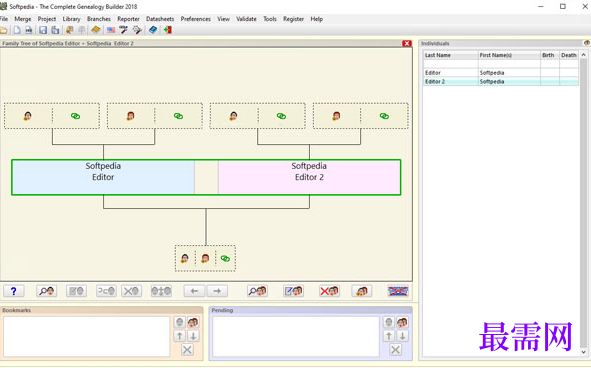
Task: Open the Register menu
Action: pos(294,19)
